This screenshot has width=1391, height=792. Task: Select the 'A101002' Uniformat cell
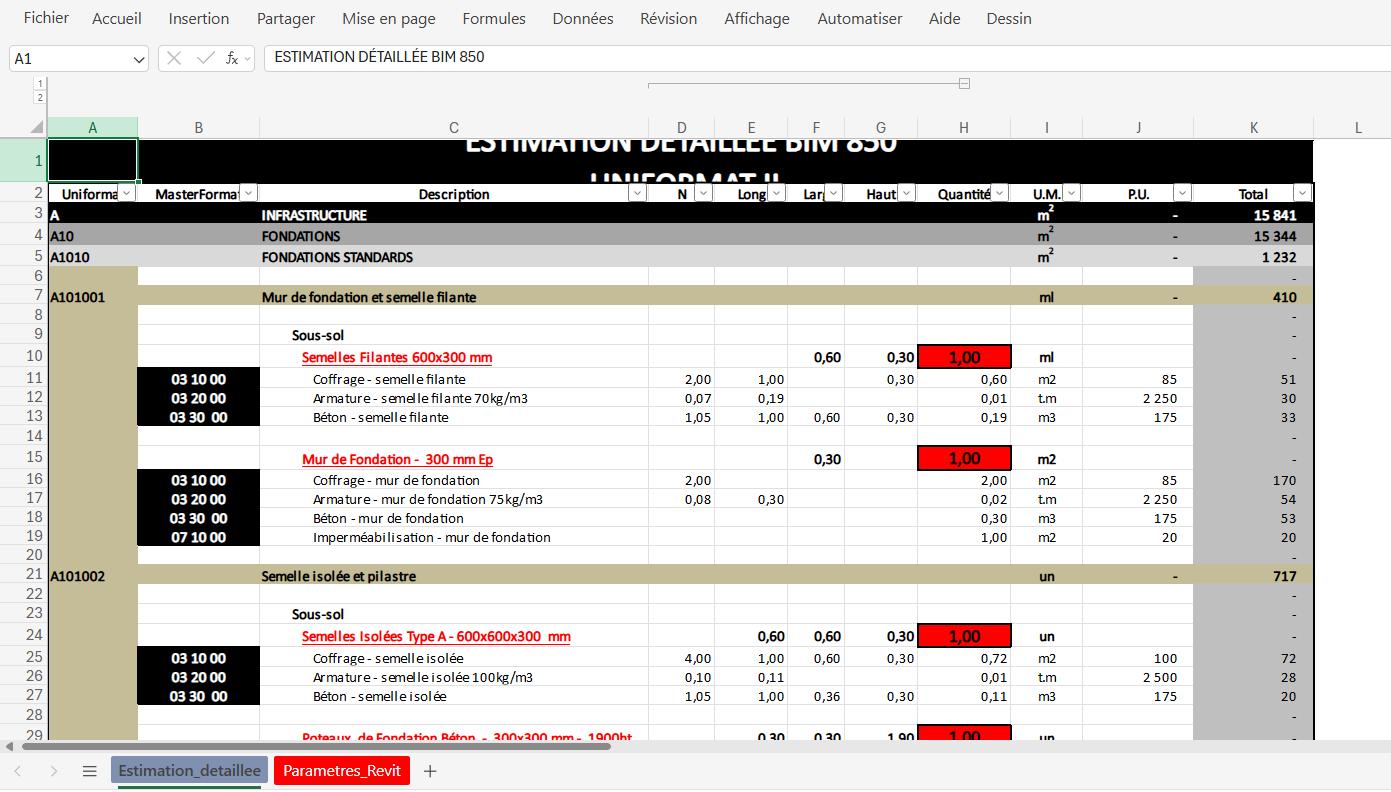click(93, 576)
